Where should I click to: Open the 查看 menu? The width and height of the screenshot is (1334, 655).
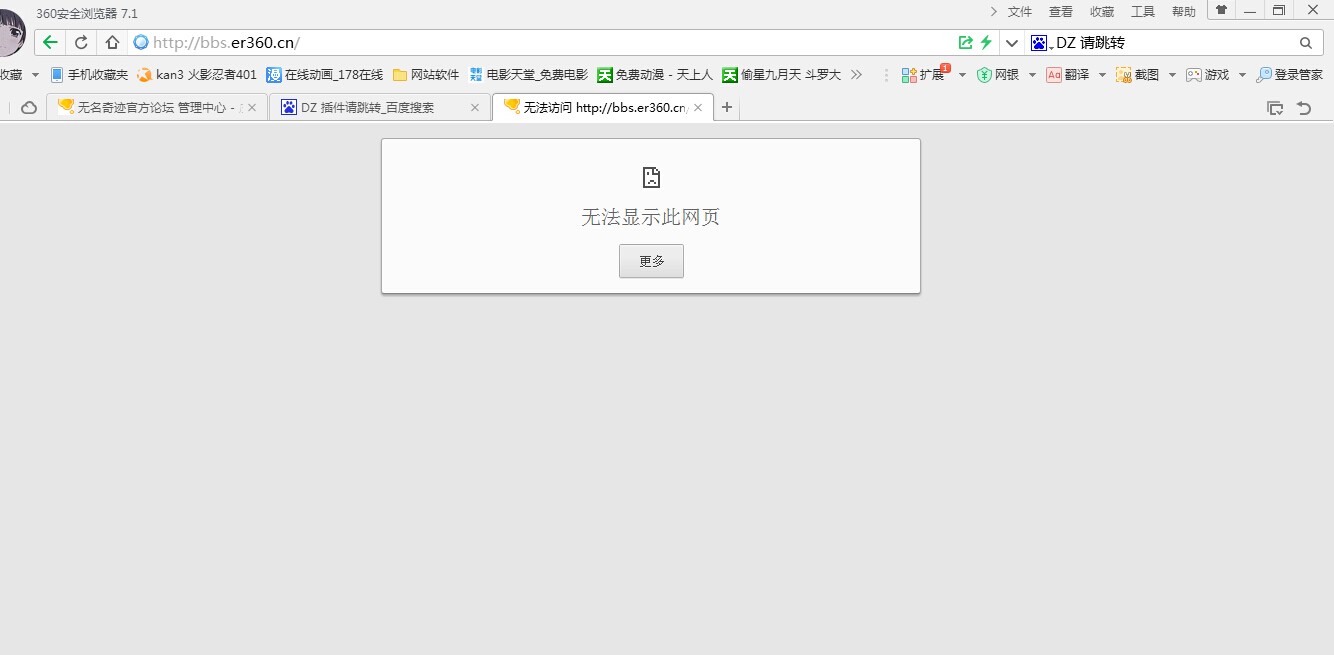coord(1061,12)
